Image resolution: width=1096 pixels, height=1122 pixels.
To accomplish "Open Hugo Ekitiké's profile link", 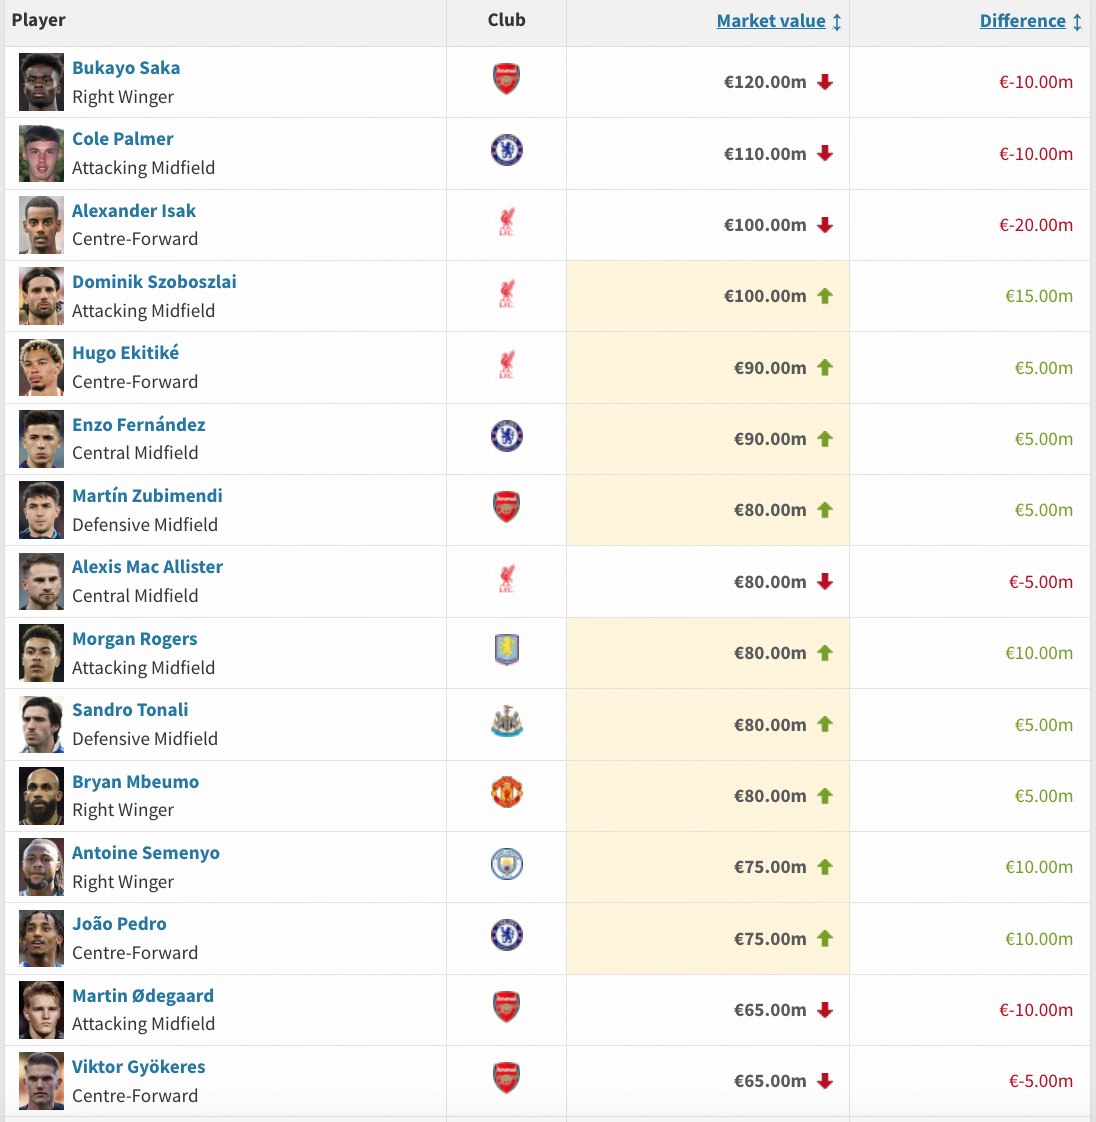I will click(x=125, y=353).
